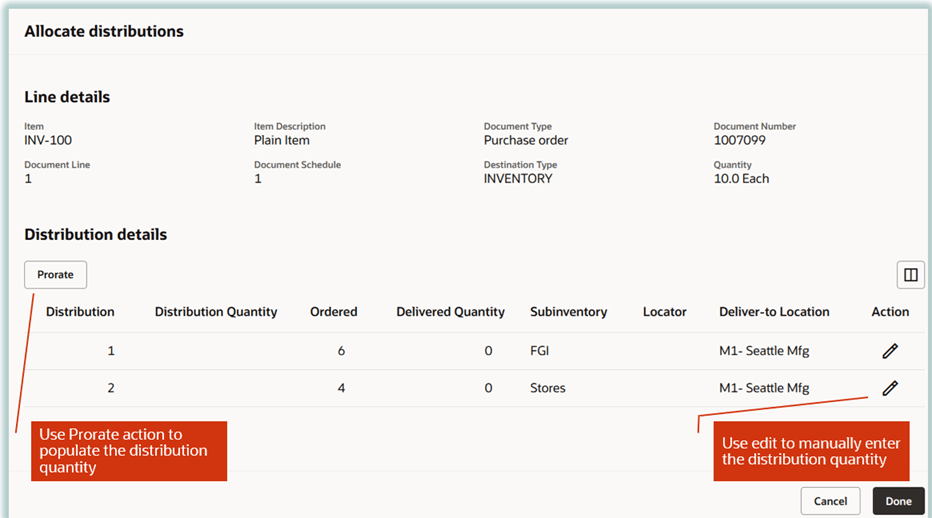Screen dimensions: 932x518
Task: Click quantity value 10.0 Each
Action: (741, 178)
